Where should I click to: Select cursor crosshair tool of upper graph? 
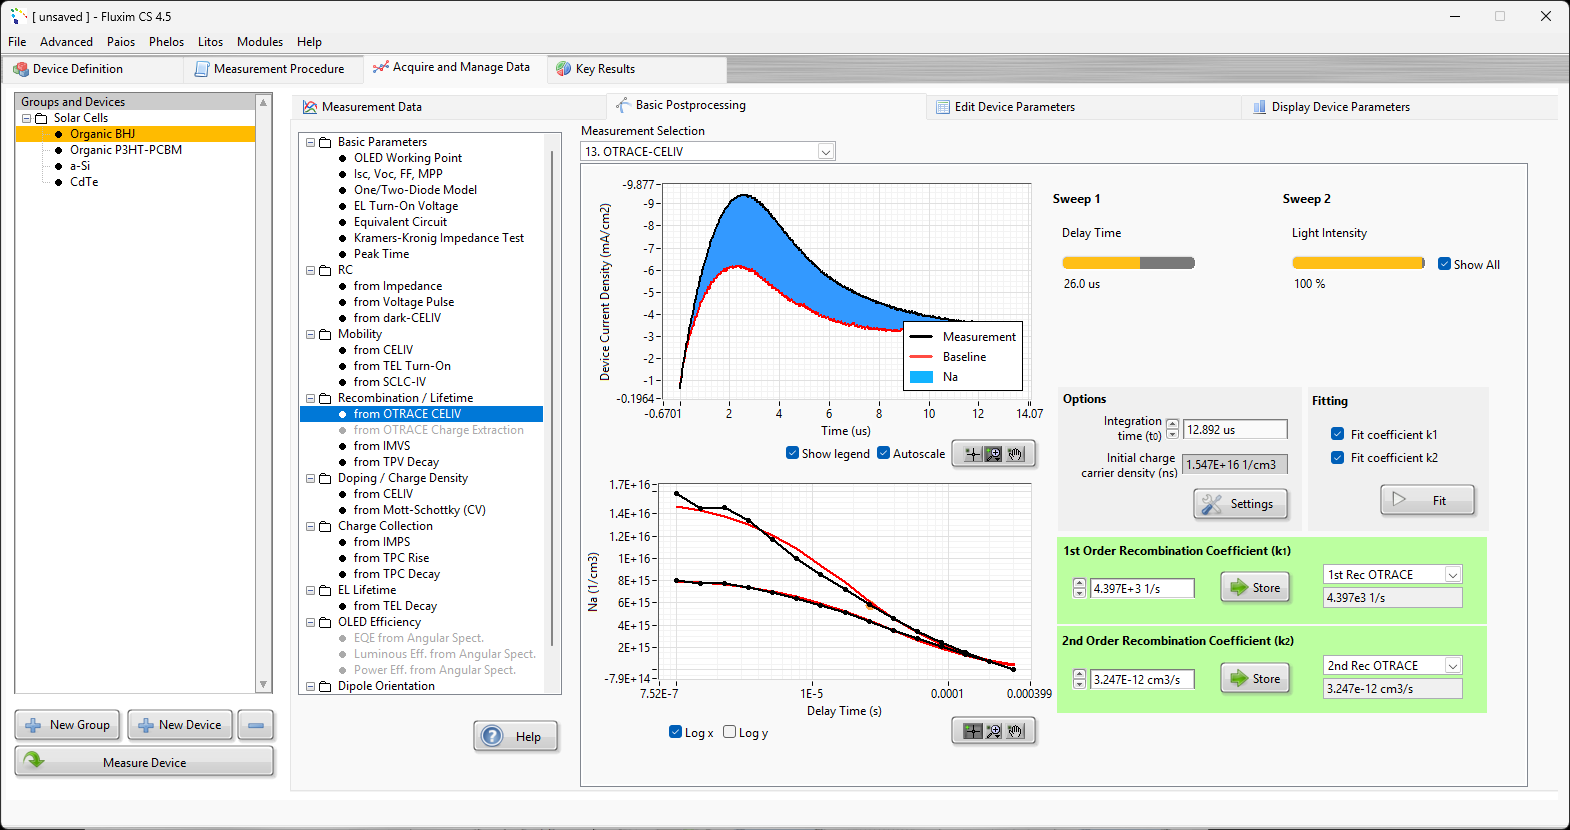pyautogui.click(x=972, y=454)
